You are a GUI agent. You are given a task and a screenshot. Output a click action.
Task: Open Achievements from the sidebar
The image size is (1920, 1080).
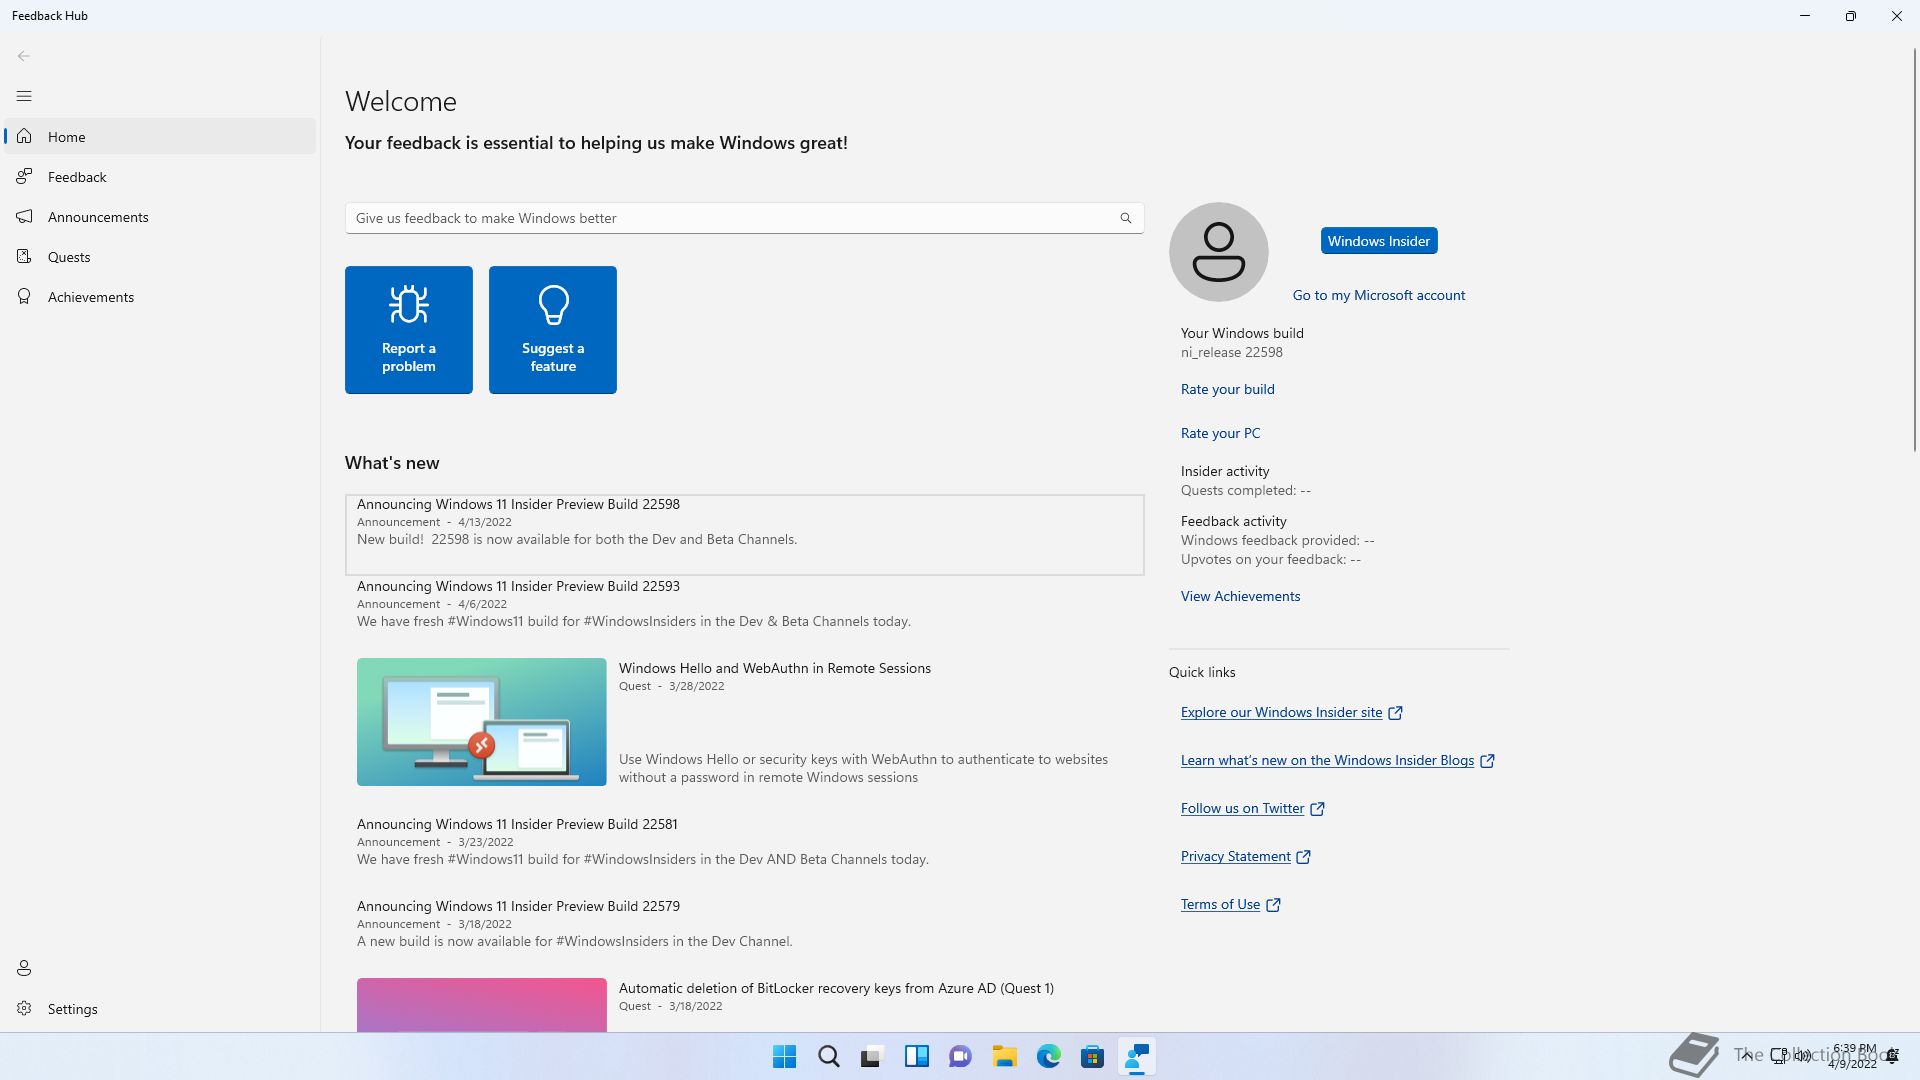pyautogui.click(x=160, y=297)
